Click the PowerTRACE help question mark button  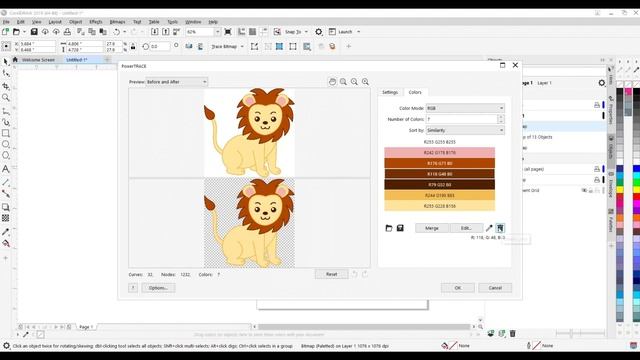coord(133,288)
